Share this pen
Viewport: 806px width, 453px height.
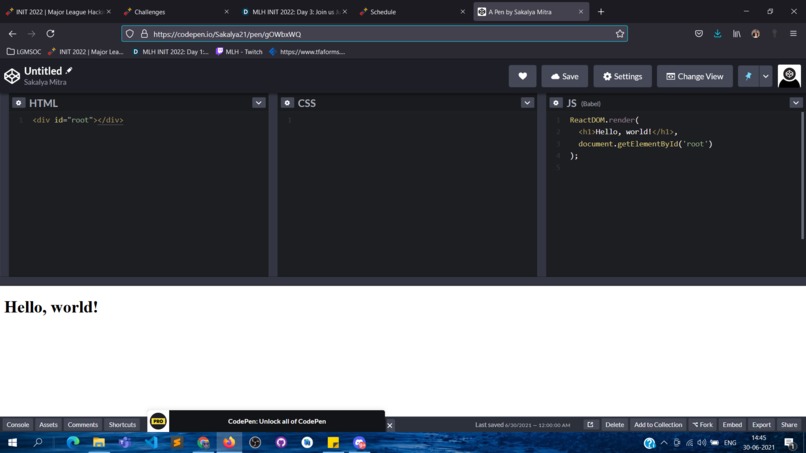pyautogui.click(x=789, y=425)
